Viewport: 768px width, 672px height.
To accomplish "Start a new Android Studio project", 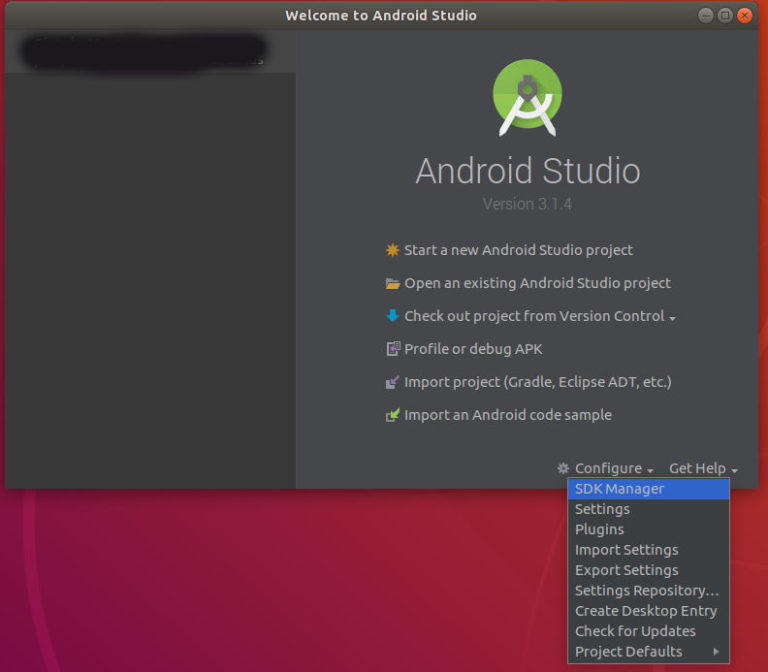I will [x=518, y=250].
